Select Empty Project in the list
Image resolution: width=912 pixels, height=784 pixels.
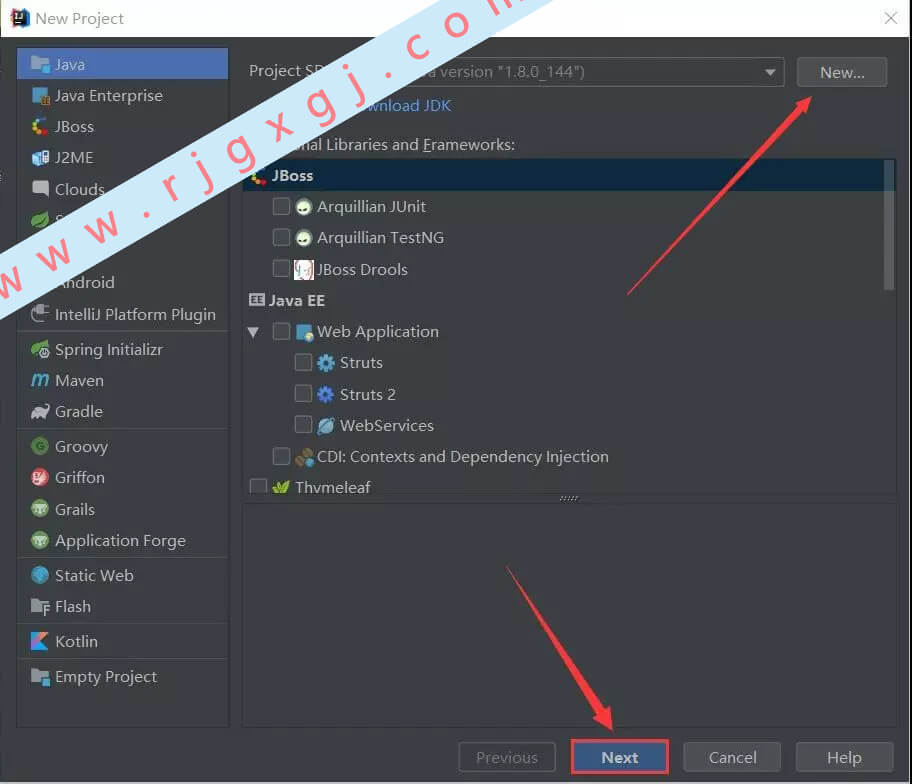tap(122, 676)
